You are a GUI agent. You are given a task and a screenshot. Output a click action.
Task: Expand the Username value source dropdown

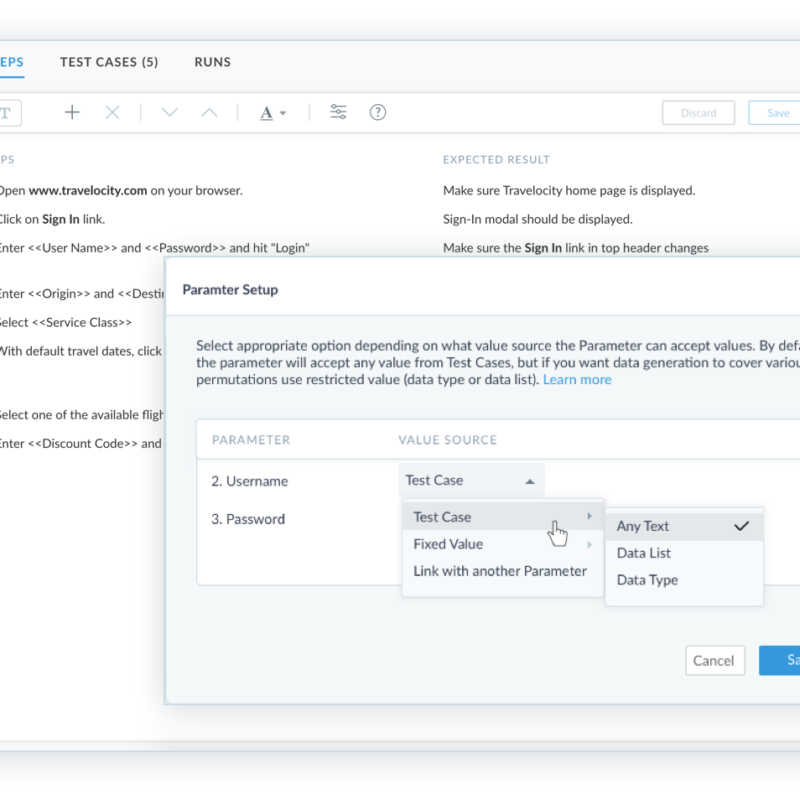tap(471, 481)
